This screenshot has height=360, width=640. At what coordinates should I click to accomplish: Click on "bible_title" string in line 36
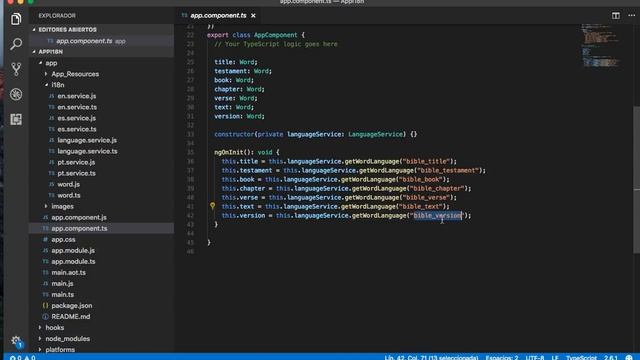[x=426, y=161]
